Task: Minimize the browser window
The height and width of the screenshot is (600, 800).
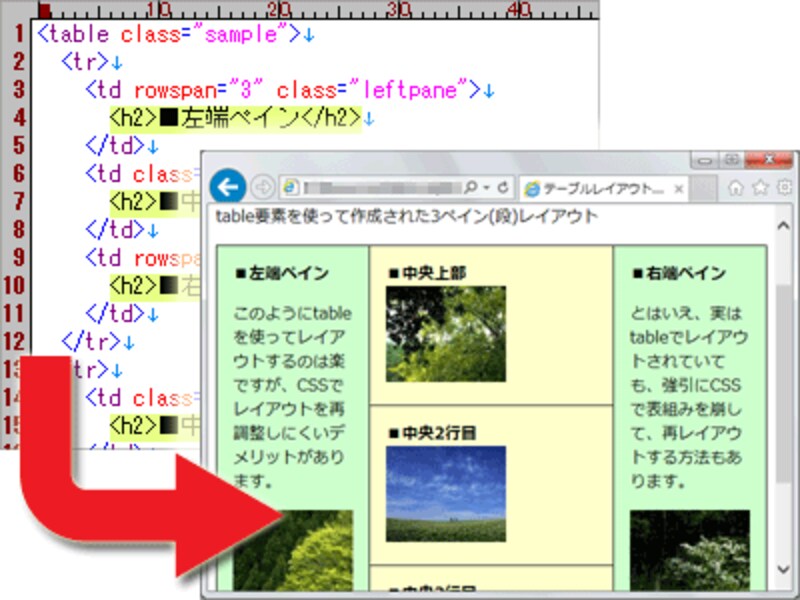Action: click(705, 161)
